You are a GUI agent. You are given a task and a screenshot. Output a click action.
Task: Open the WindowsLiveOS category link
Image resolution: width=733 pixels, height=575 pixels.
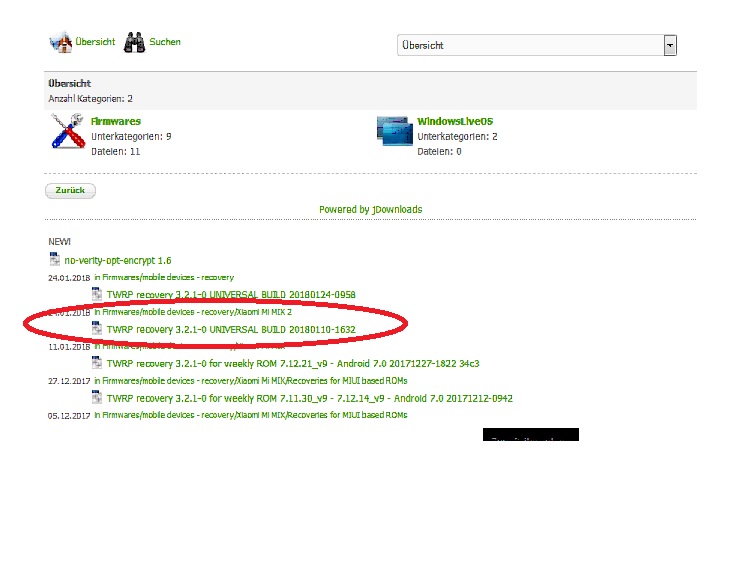point(455,121)
